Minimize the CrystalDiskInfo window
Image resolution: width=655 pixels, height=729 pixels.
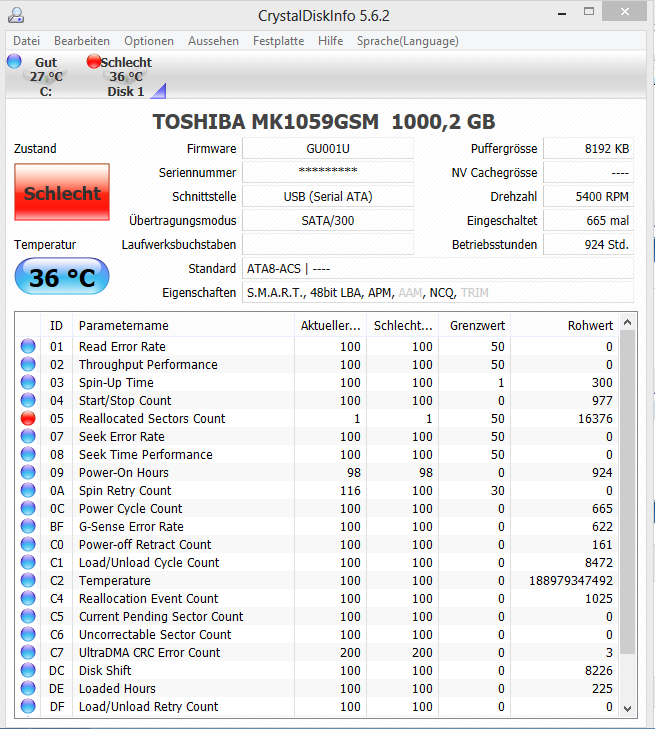(562, 14)
